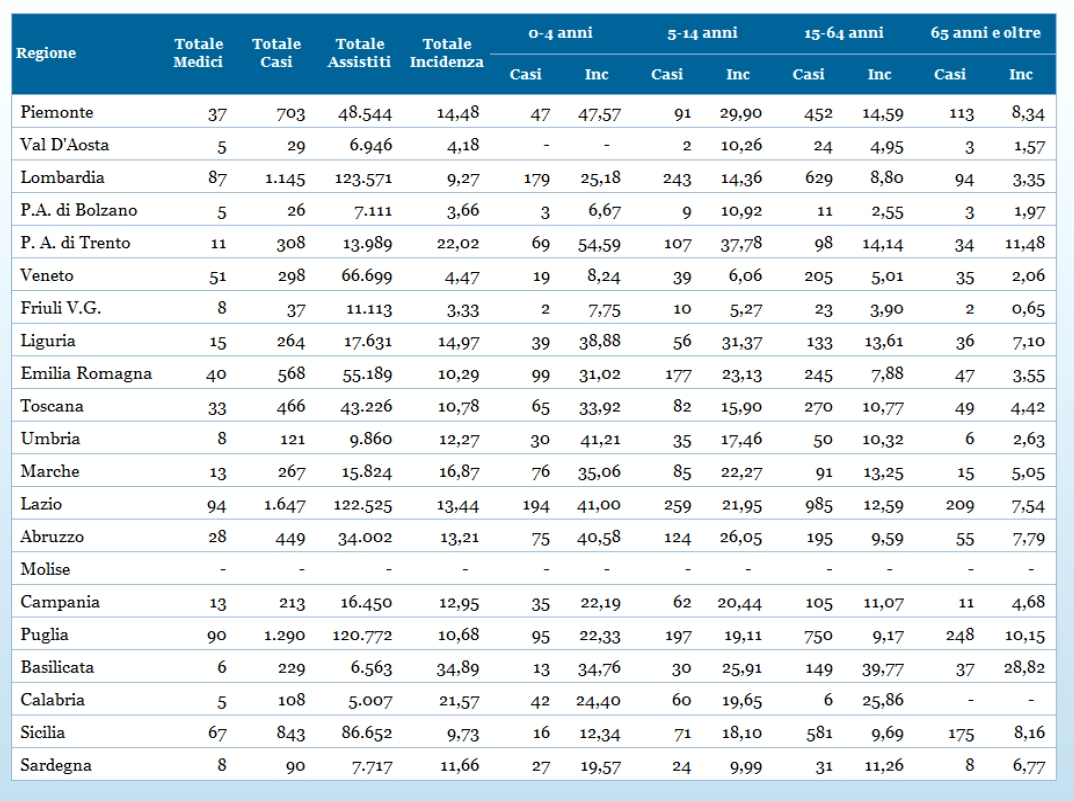Click the Molise row label

[45, 569]
